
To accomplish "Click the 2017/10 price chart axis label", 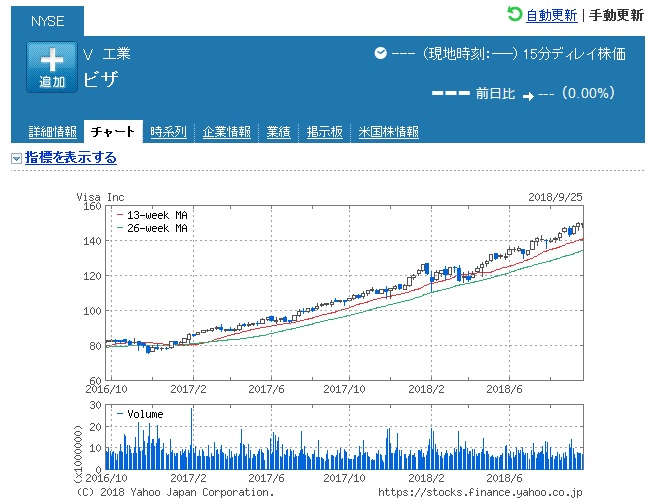I will (344, 389).
